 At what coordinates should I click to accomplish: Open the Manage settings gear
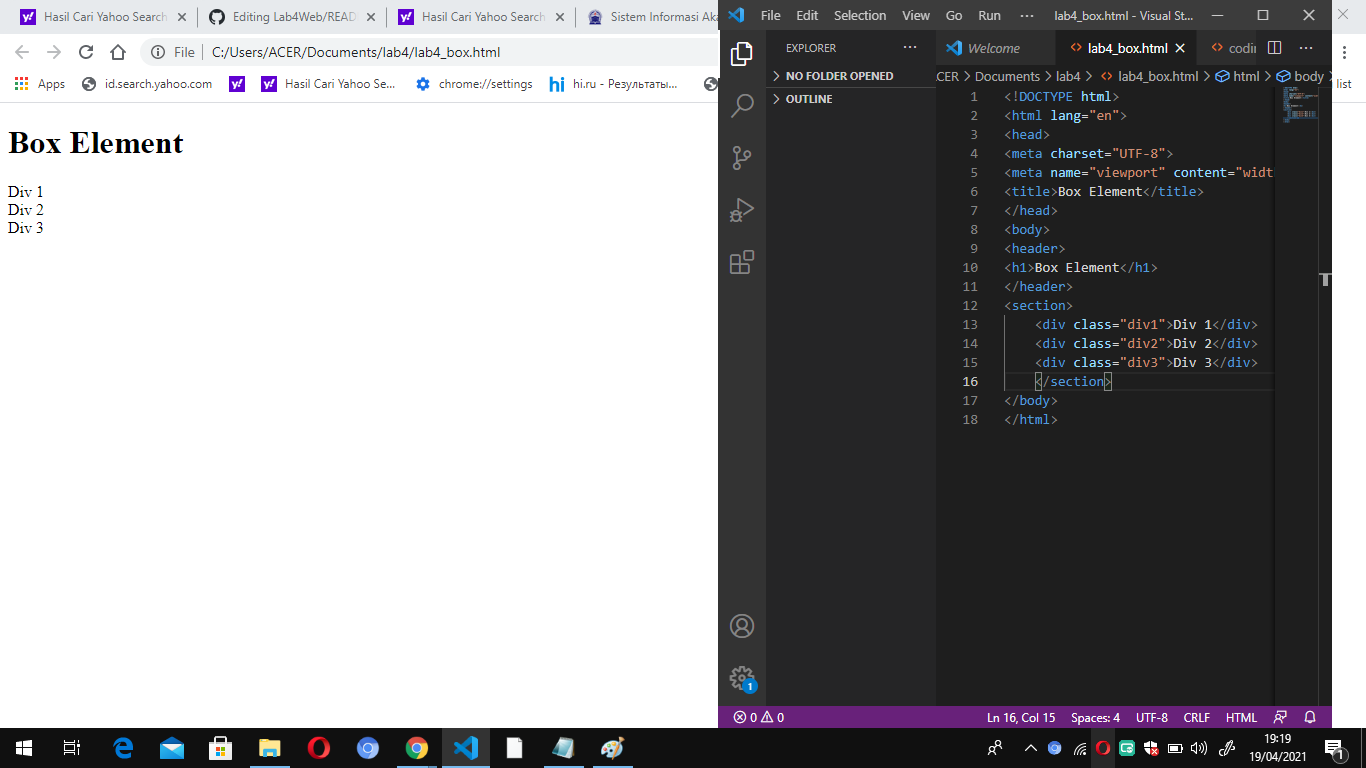(741, 676)
